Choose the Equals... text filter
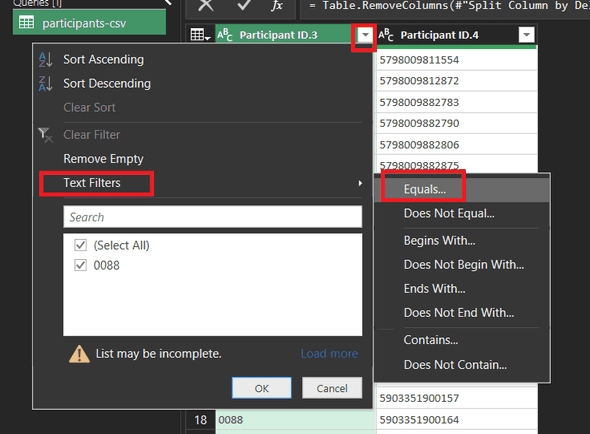Screen dimensions: 590x434 tap(425, 189)
